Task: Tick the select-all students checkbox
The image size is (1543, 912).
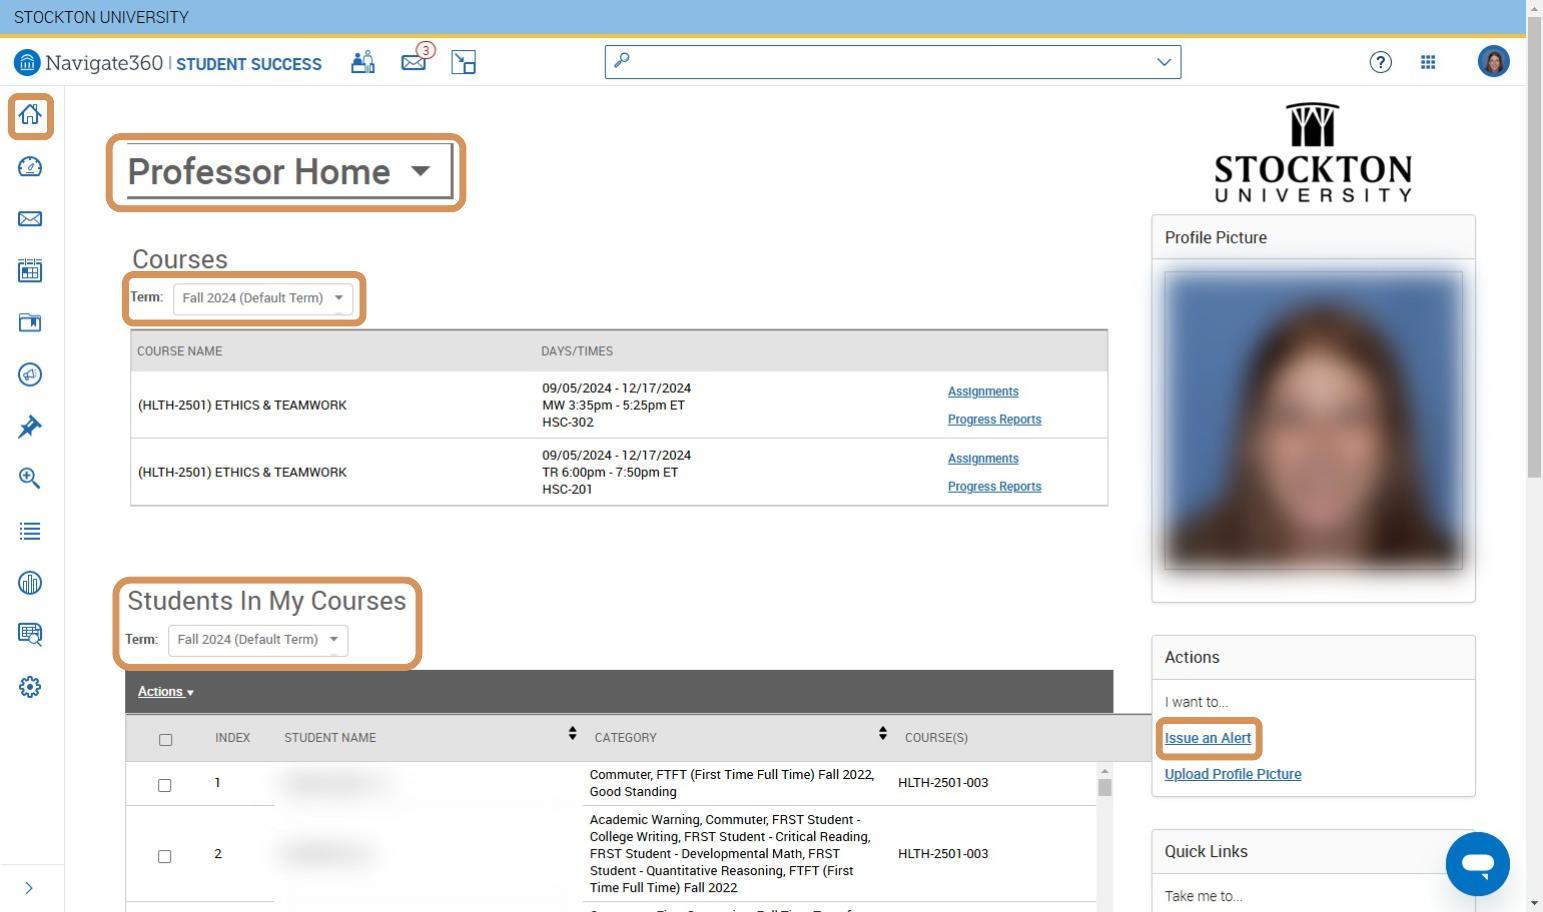Action: pyautogui.click(x=165, y=740)
